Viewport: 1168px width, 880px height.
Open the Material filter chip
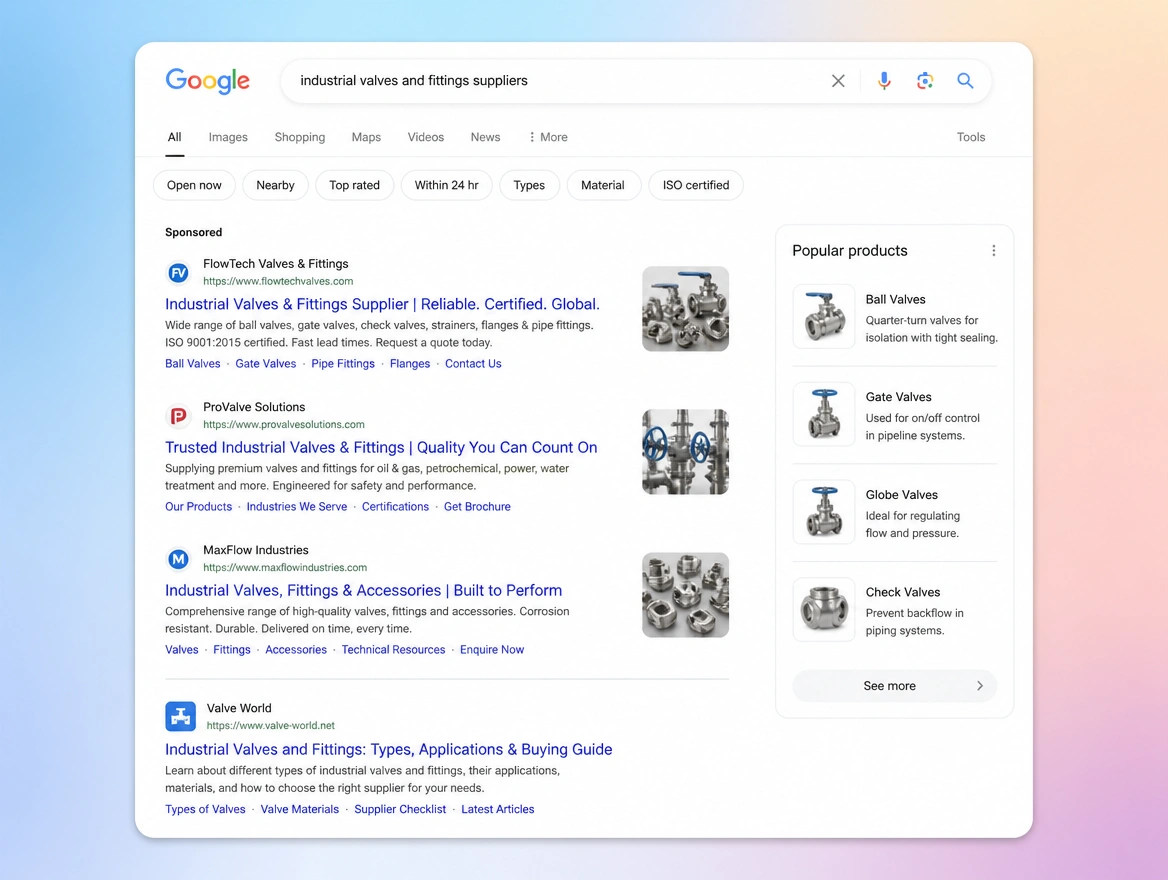pos(603,185)
